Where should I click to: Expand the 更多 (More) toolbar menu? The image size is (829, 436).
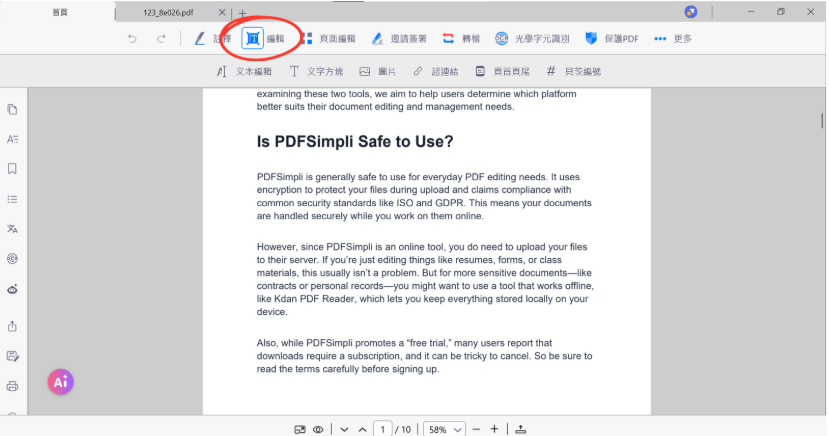click(x=673, y=39)
